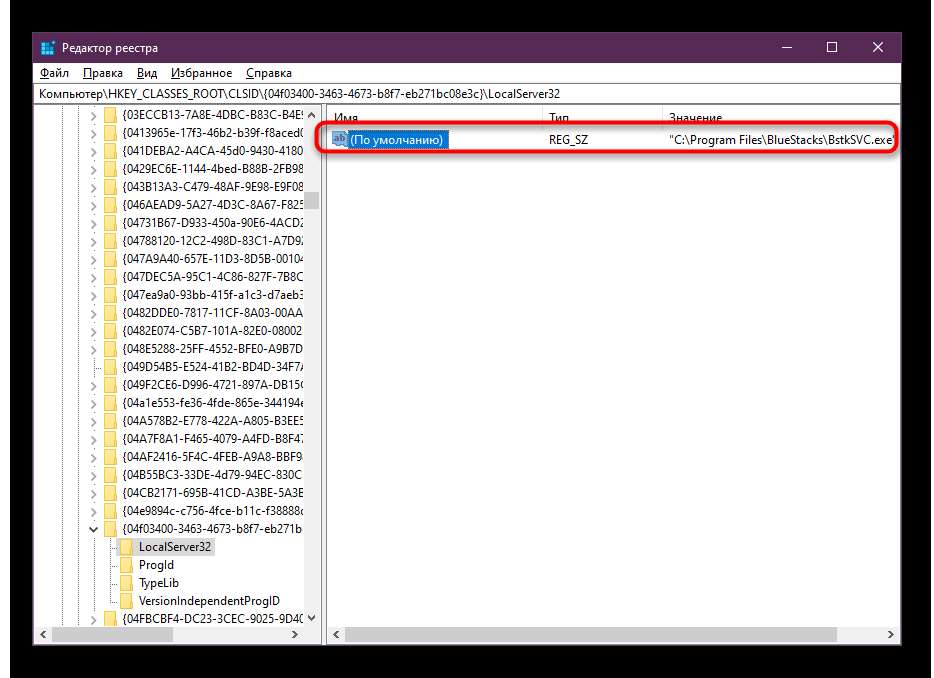Click folder icon of {04AF2416-5F4C-4FEB key
The height and width of the screenshot is (678, 934).
click(x=110, y=457)
